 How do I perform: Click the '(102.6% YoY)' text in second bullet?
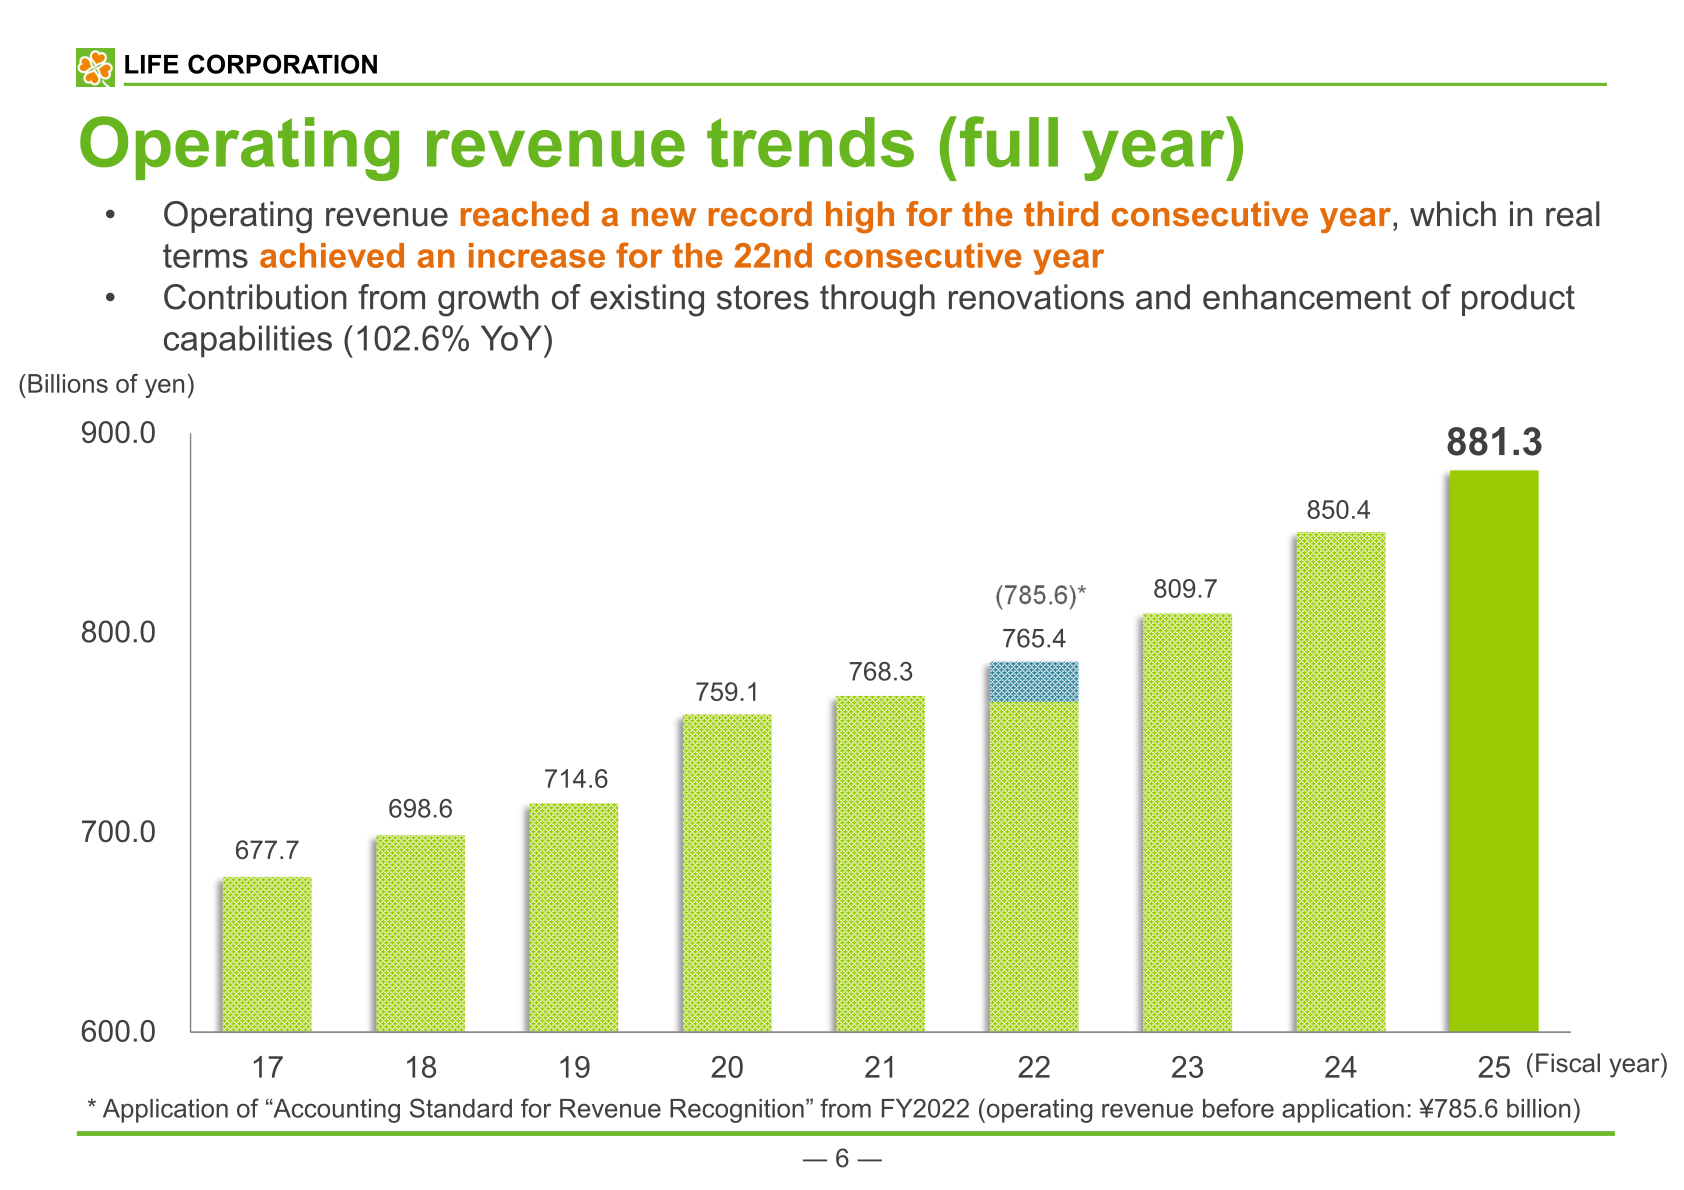pos(447,340)
